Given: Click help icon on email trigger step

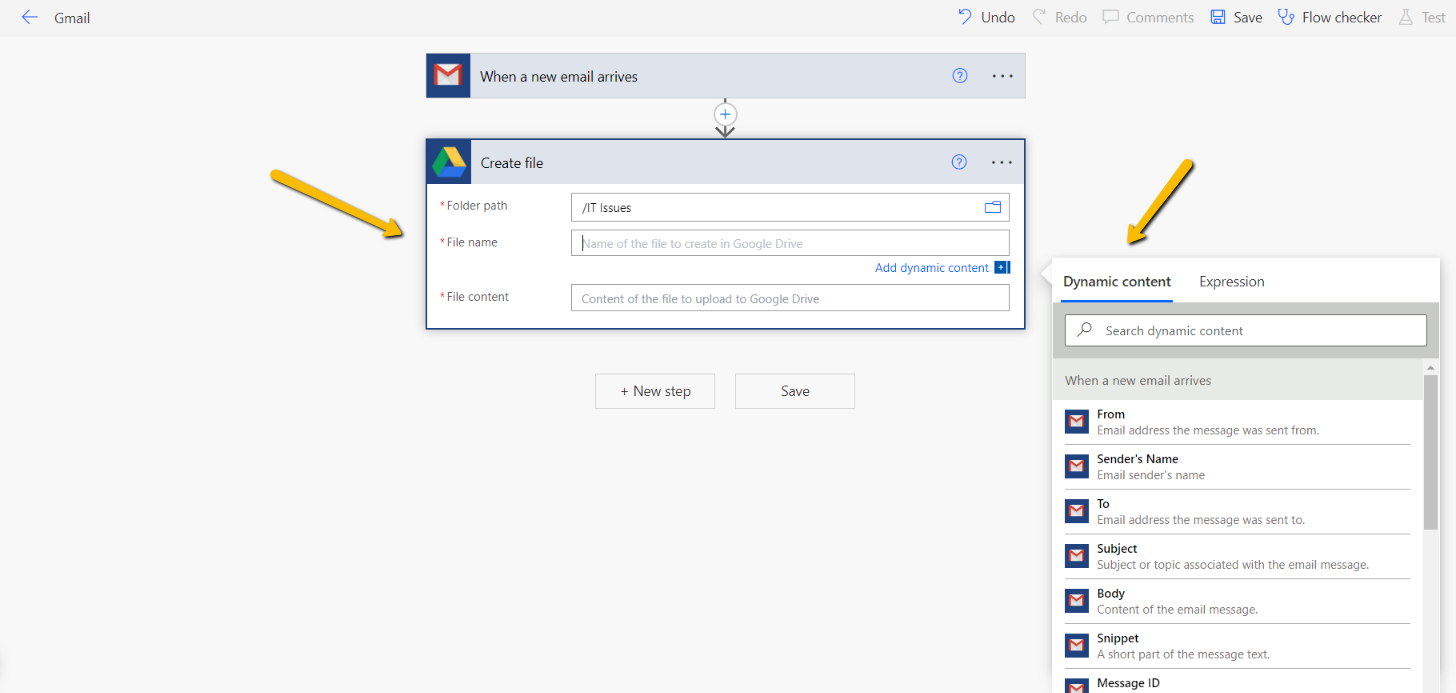Looking at the screenshot, I should click(959, 76).
